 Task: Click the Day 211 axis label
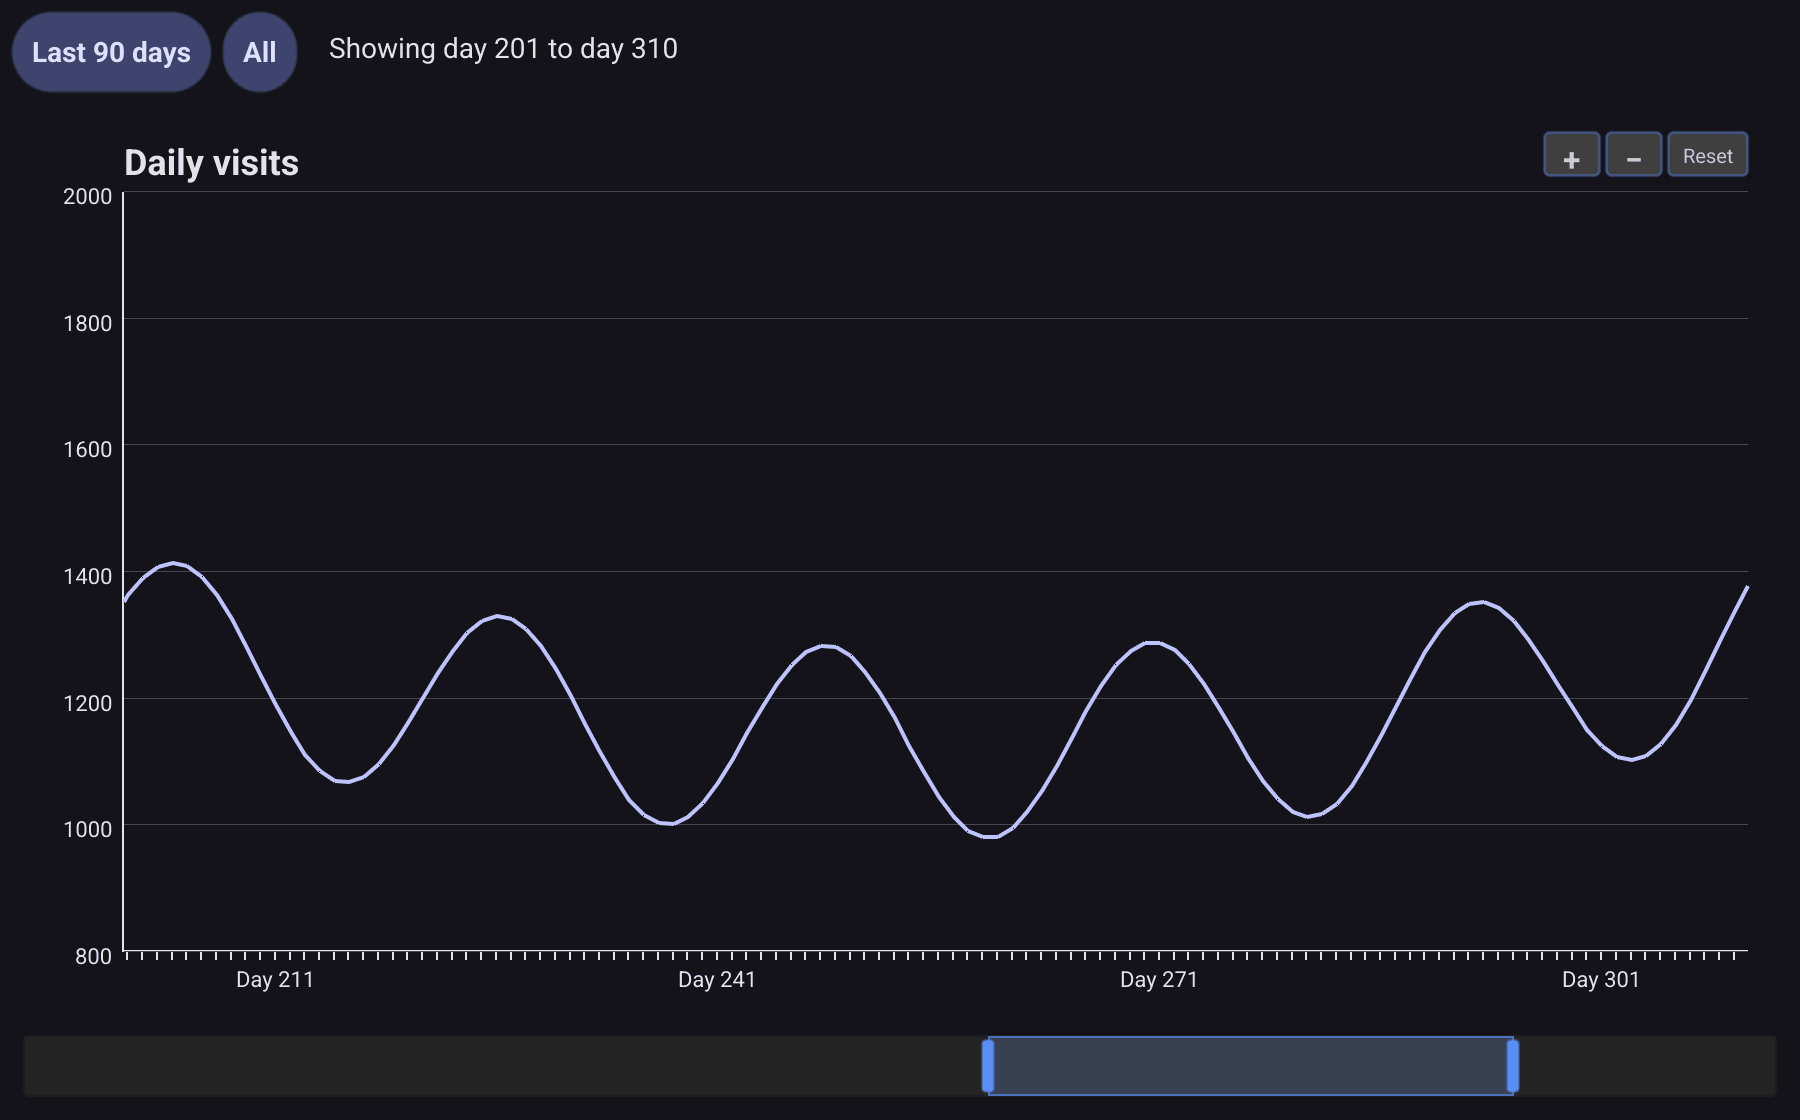(275, 980)
